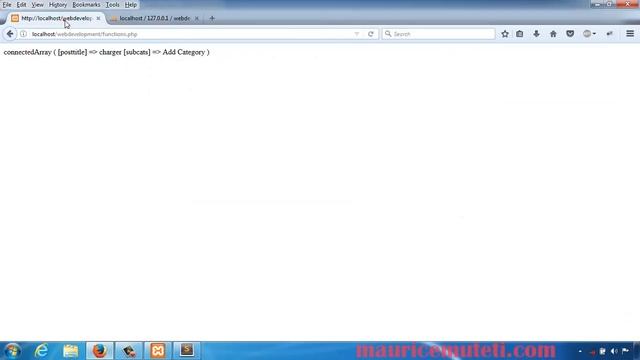Open the Windows Start menu
This screenshot has height=360, width=640.
pyautogui.click(x=13, y=351)
